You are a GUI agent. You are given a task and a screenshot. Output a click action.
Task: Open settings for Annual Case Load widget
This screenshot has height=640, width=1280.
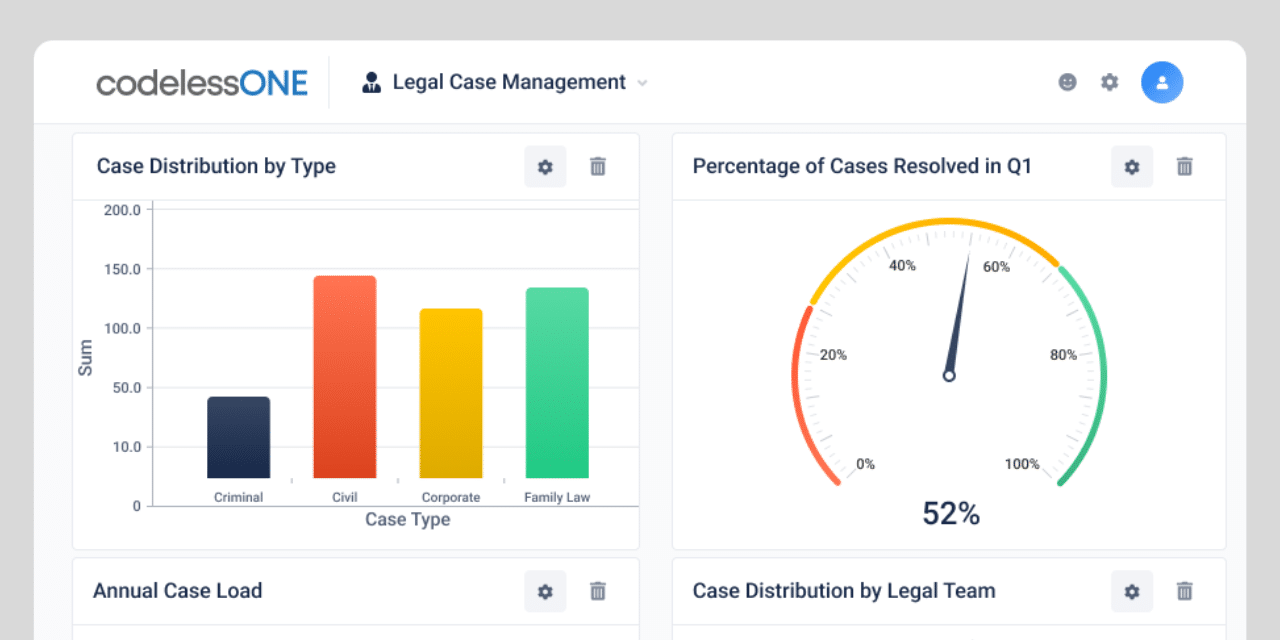click(x=545, y=592)
